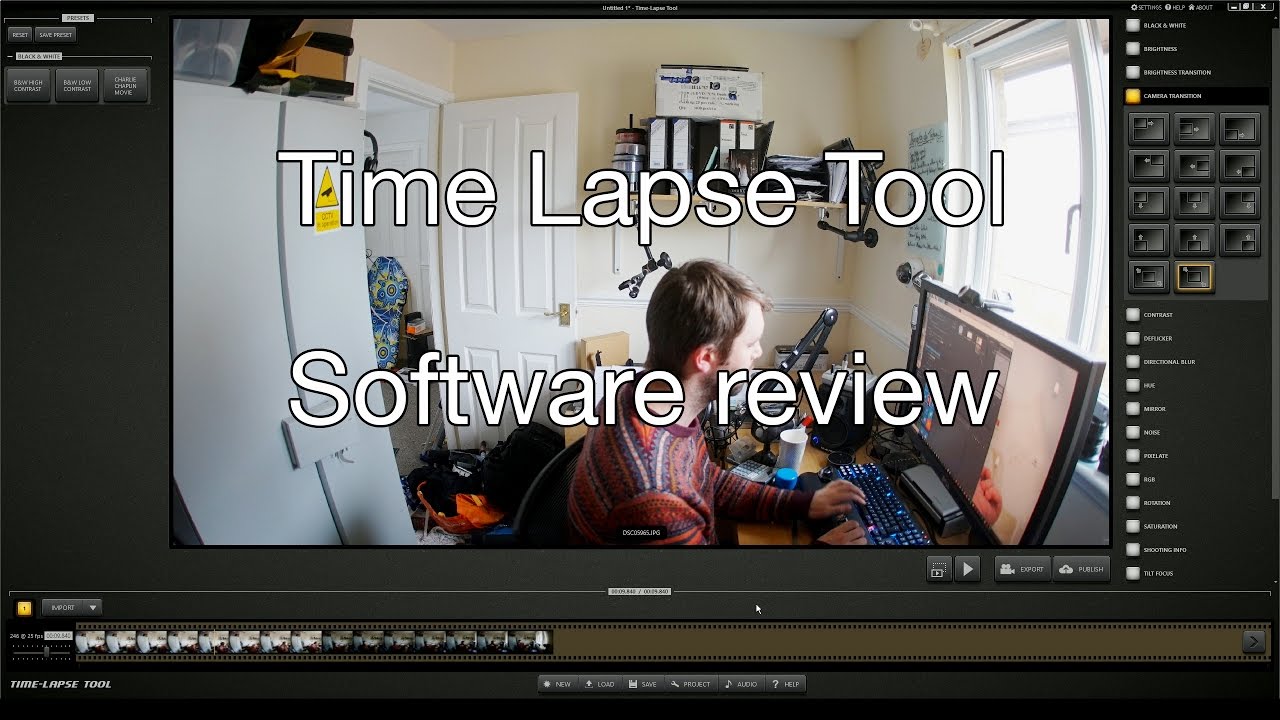The width and height of the screenshot is (1280, 720).
Task: Select pan-left from middle-right camera transition
Action: coord(1194,166)
